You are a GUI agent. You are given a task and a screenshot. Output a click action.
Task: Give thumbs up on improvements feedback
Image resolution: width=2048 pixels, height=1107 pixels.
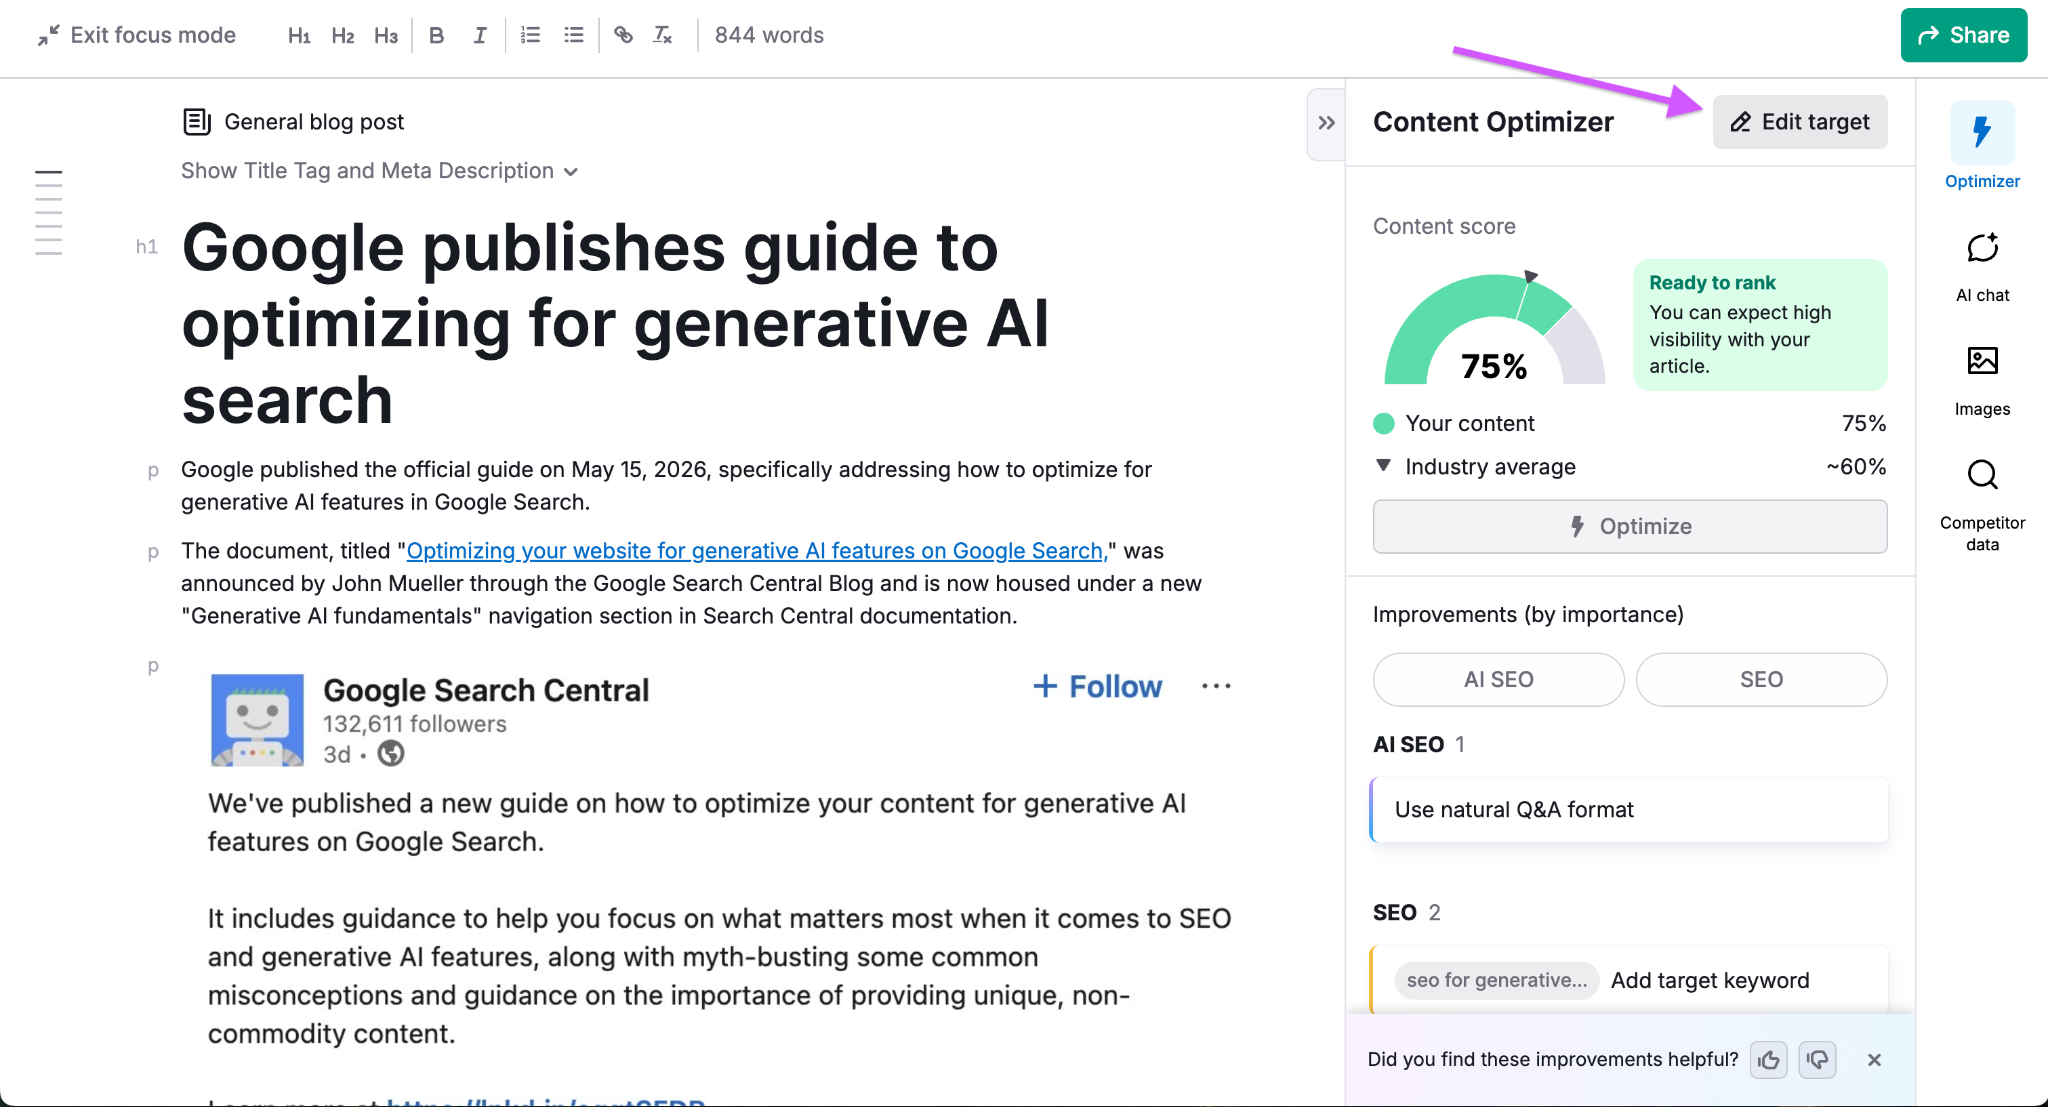1768,1060
